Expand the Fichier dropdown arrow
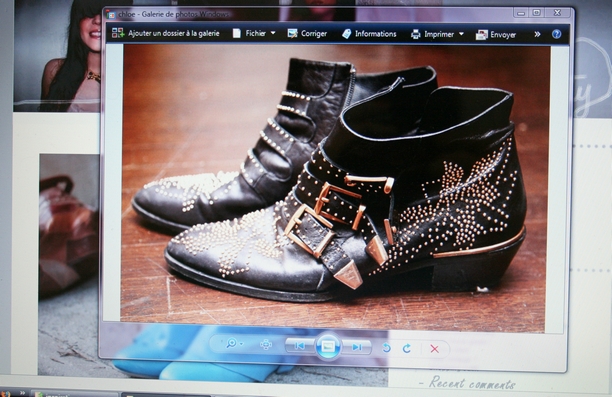 pos(273,33)
